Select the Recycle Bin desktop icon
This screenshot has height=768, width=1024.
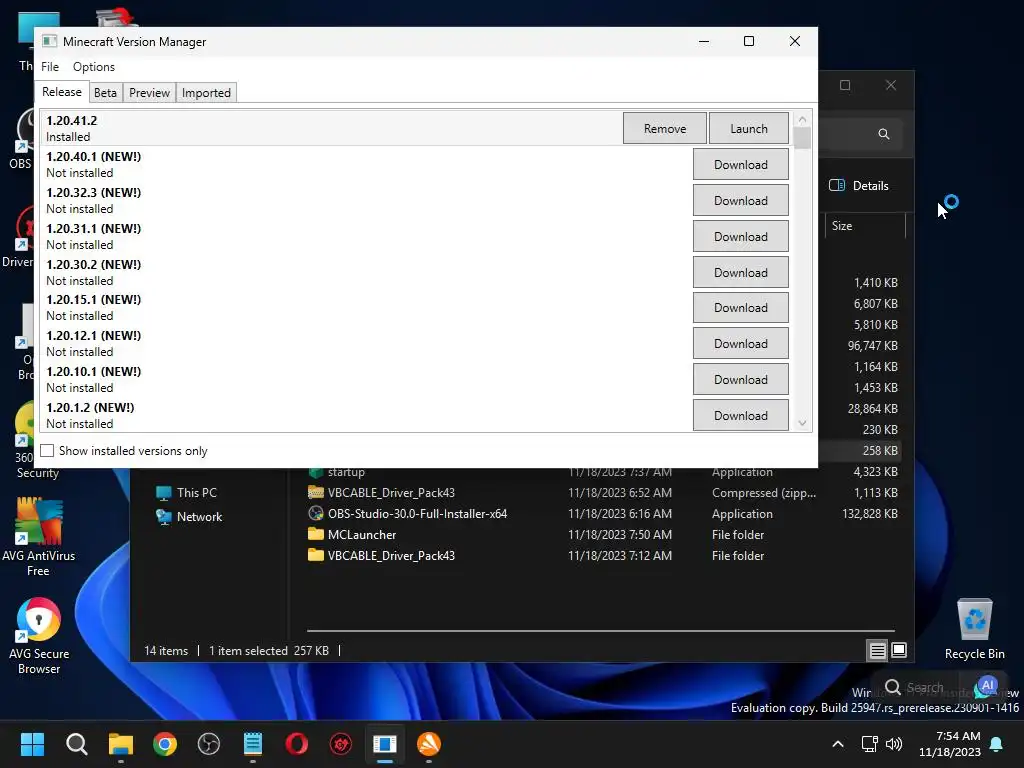[974, 630]
